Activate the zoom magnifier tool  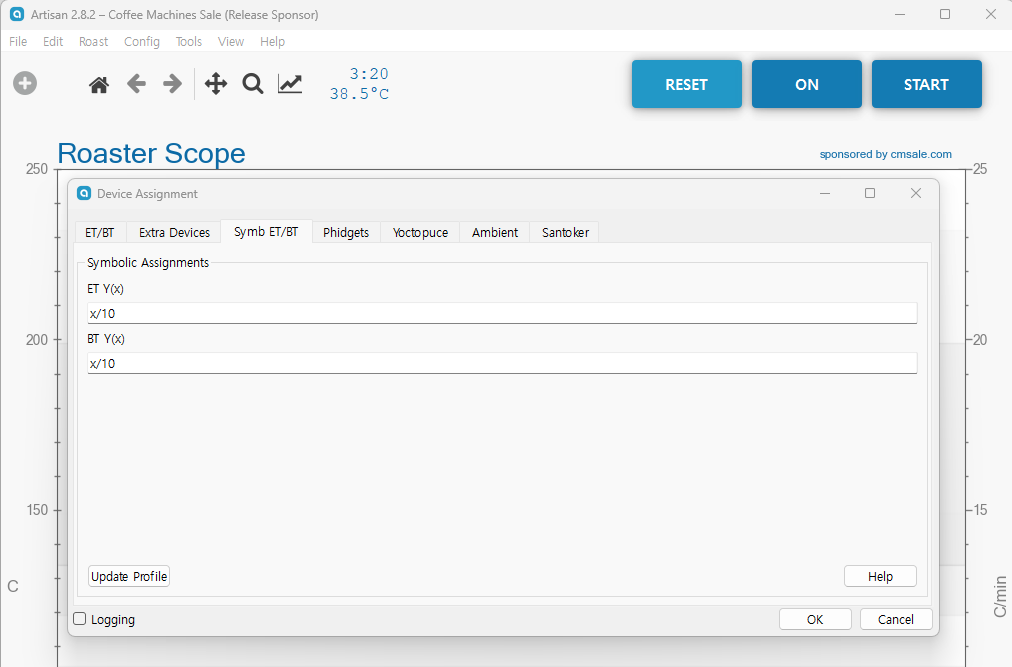click(253, 84)
